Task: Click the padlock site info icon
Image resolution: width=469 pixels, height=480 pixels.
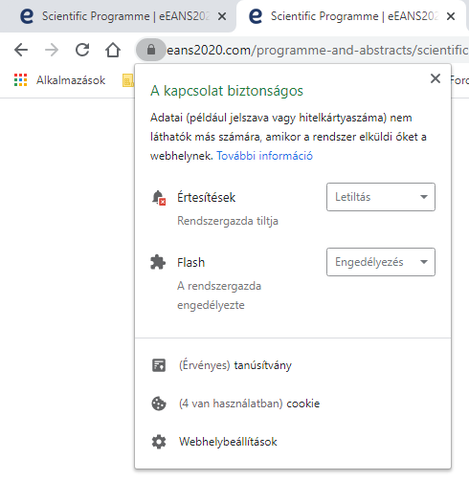Action: pos(151,50)
